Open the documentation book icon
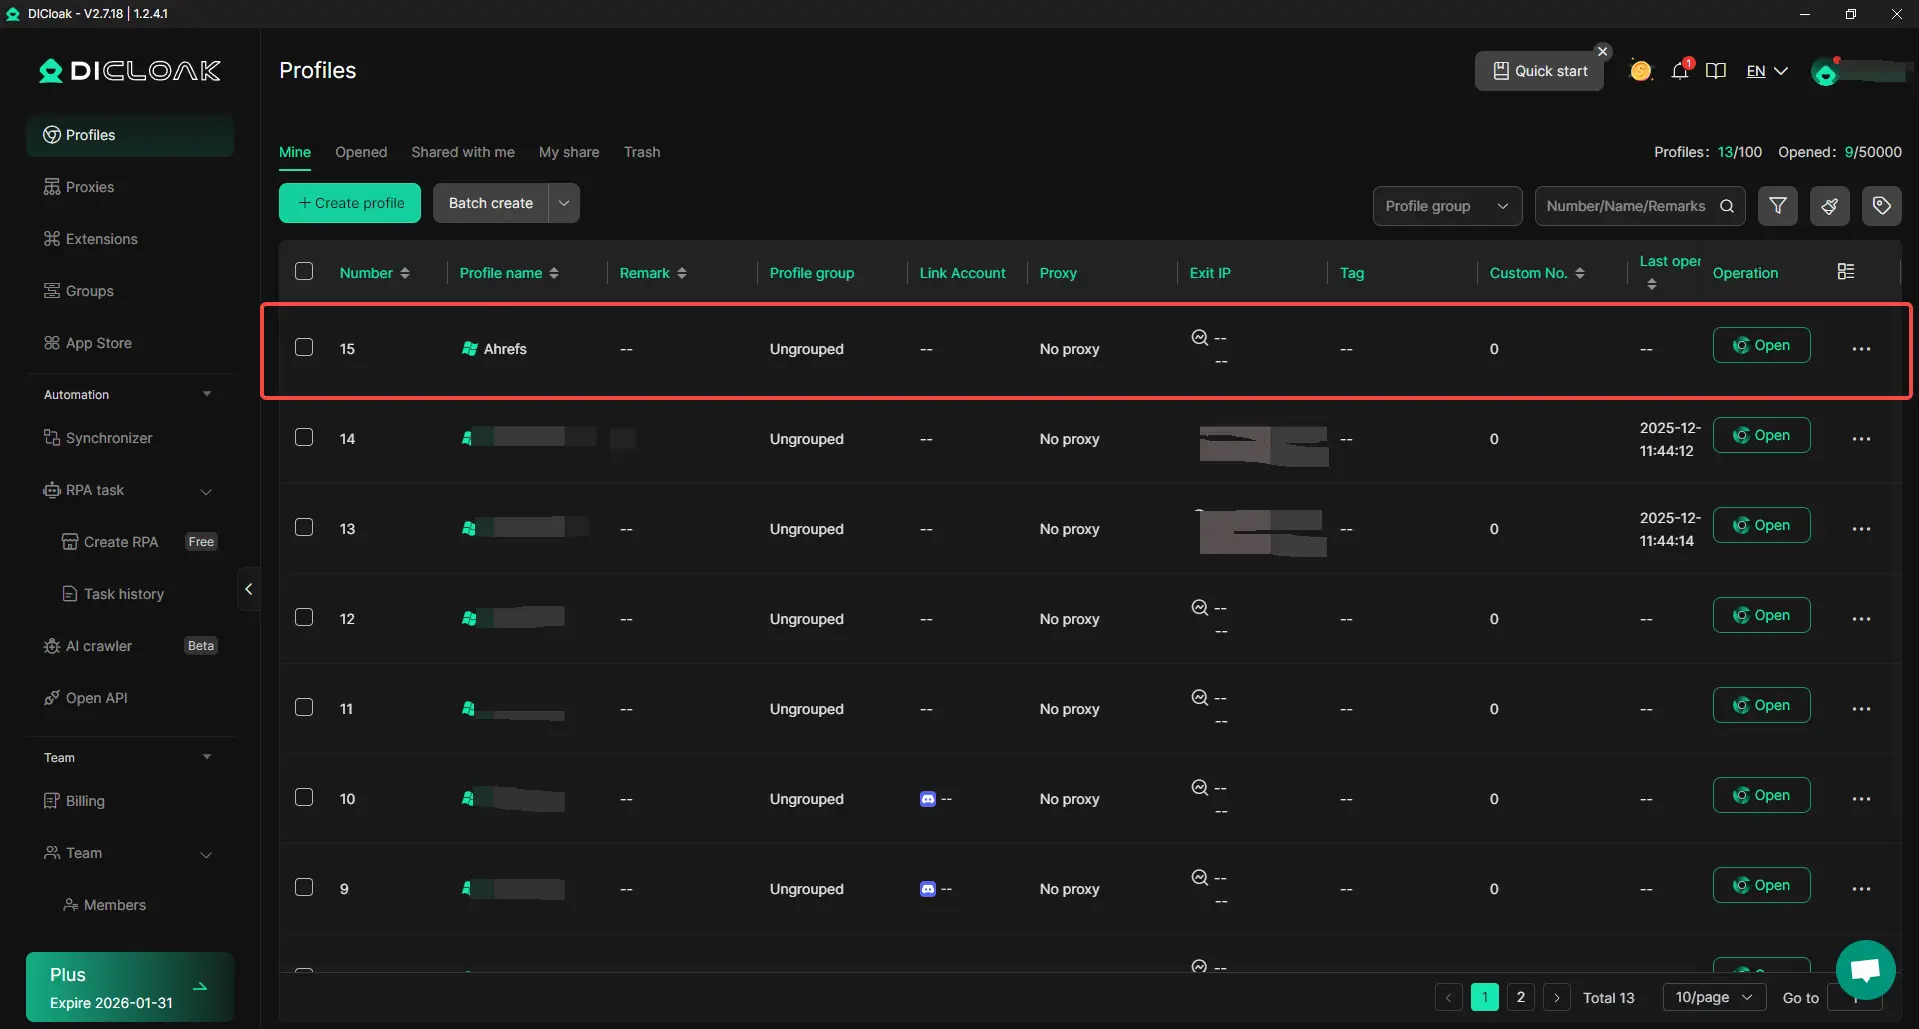The height and width of the screenshot is (1029, 1919). (x=1716, y=71)
